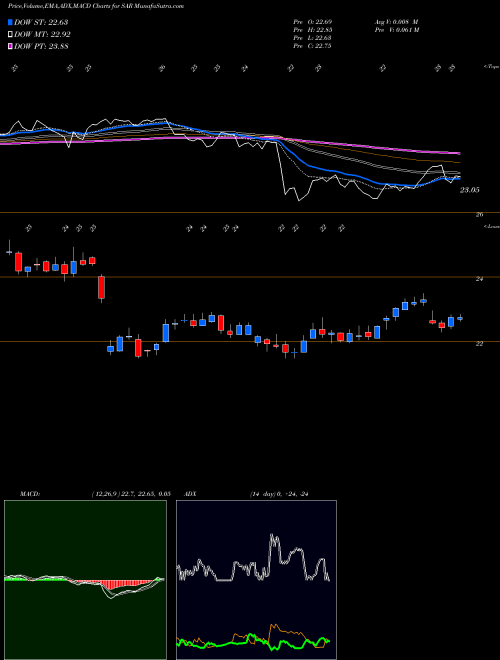
Task: Click the white DOW MT legend swatch
Action: (10, 35)
